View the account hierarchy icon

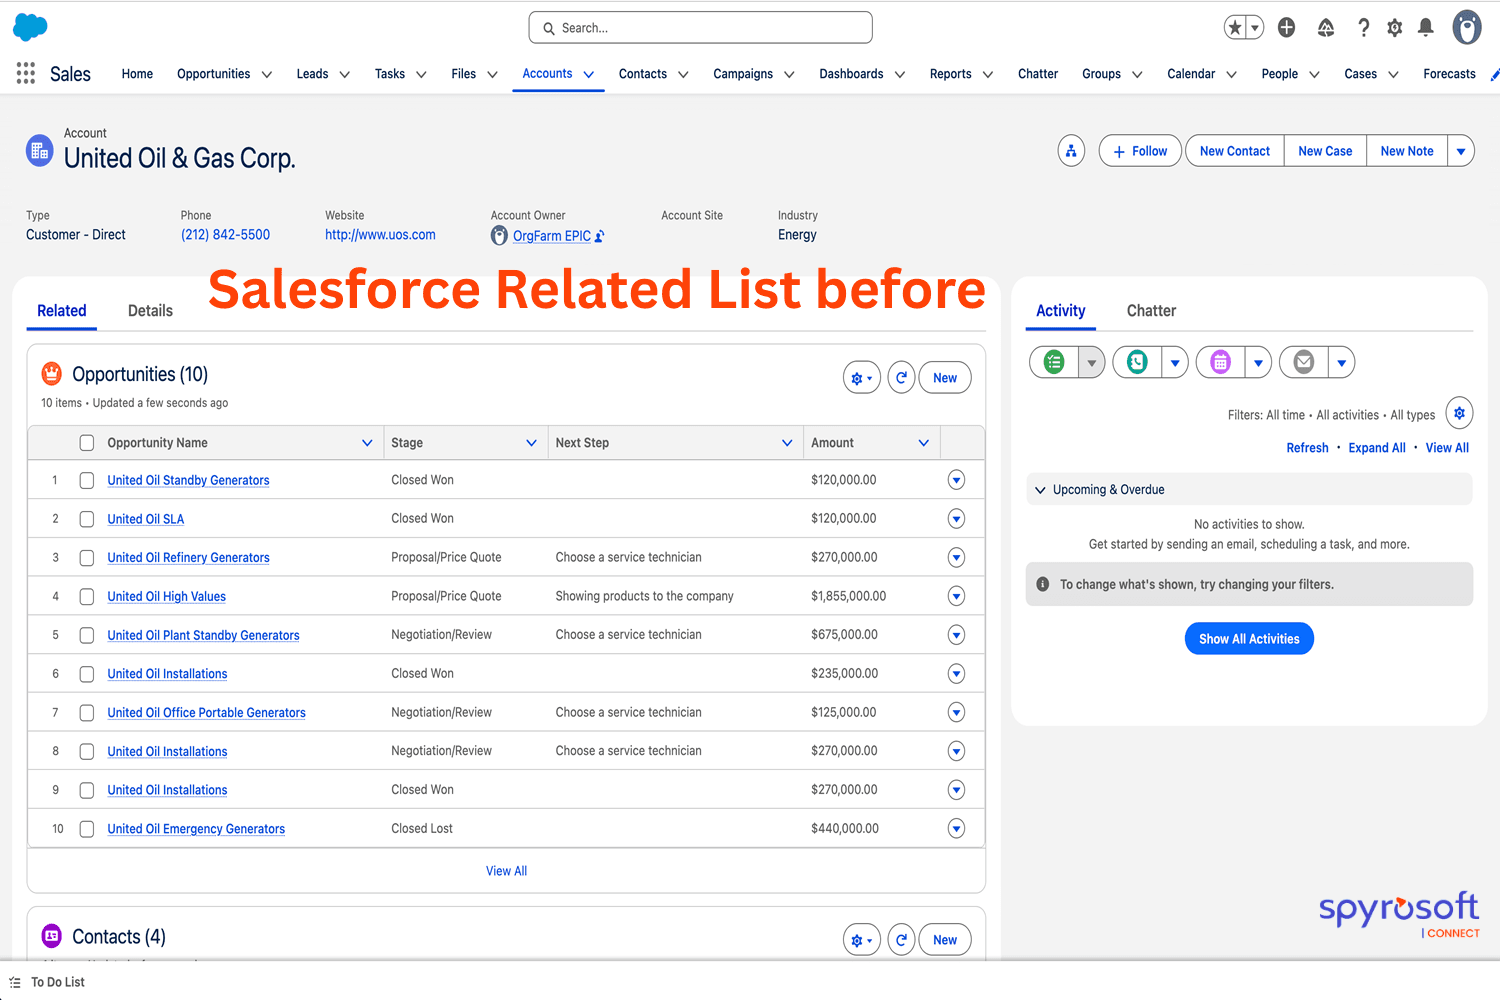tap(1071, 151)
